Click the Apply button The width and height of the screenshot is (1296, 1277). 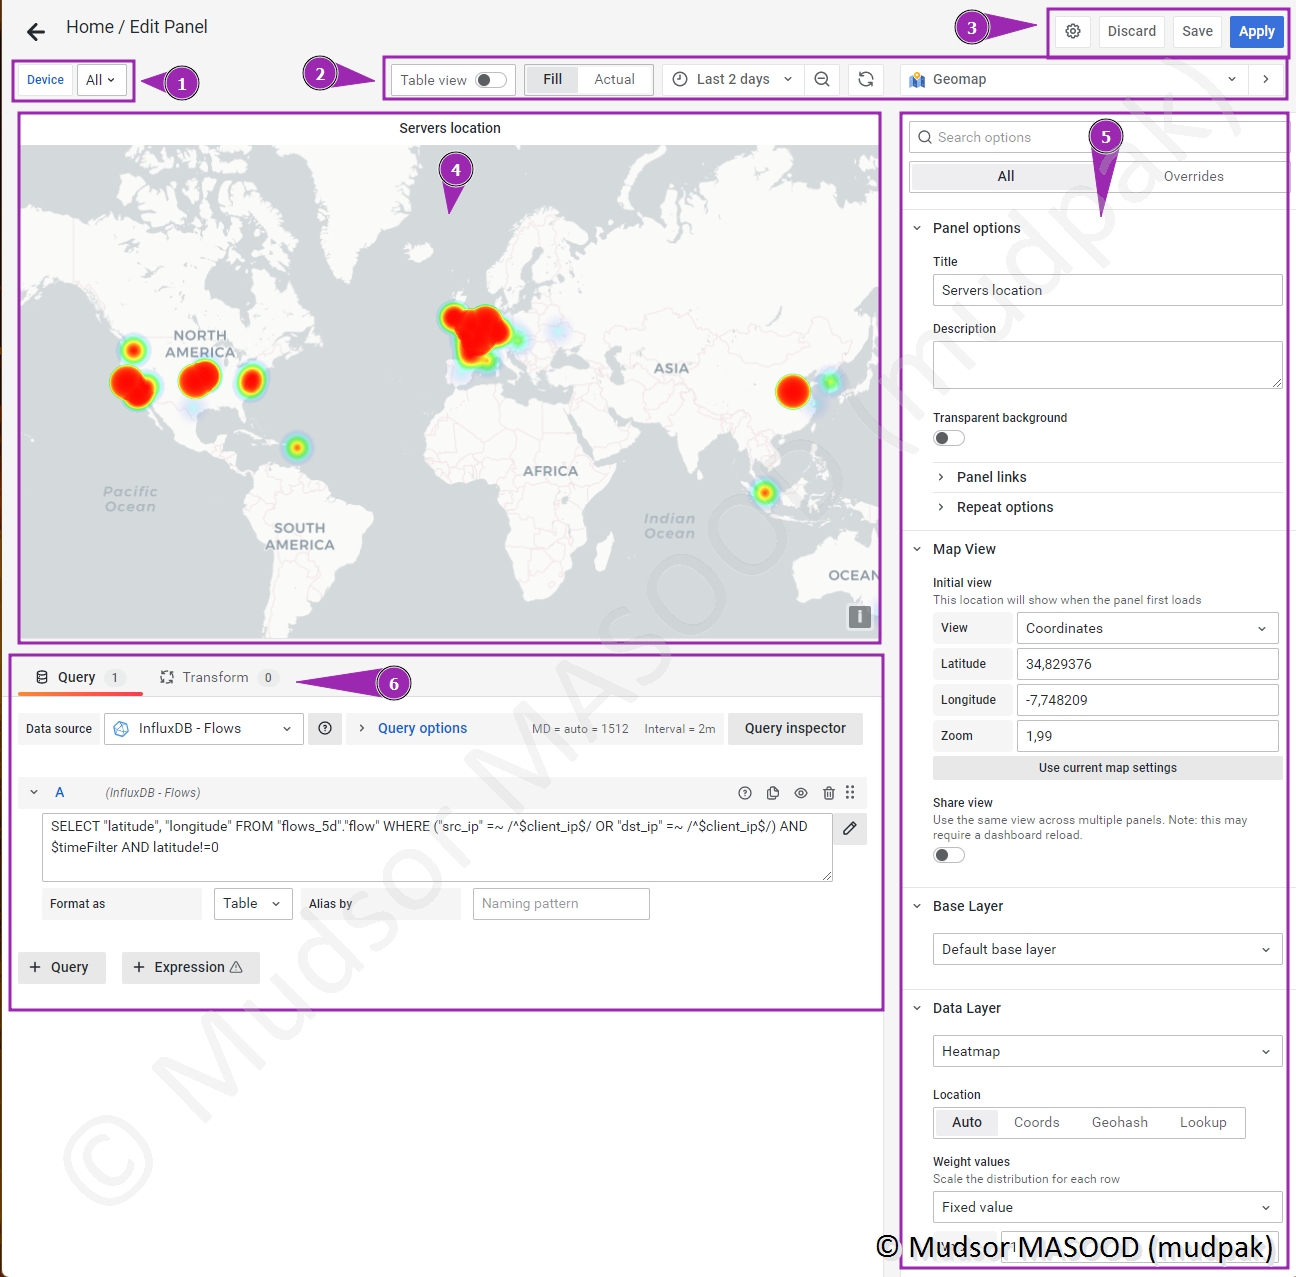pos(1256,31)
